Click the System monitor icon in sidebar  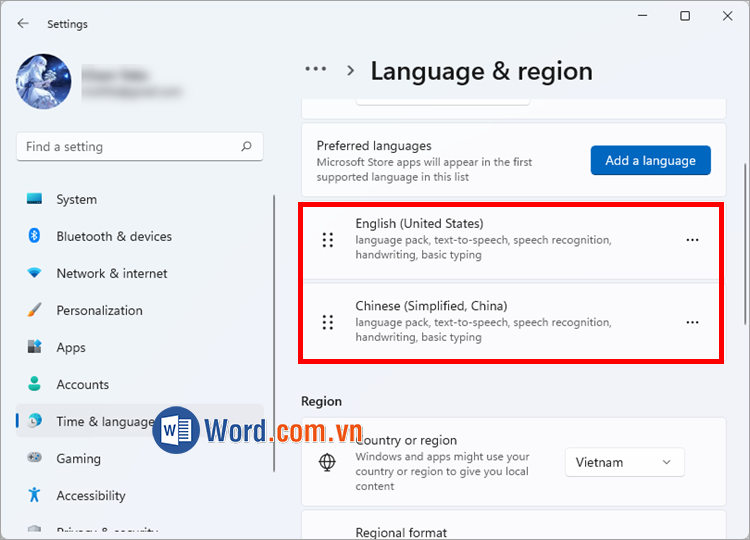(x=35, y=199)
